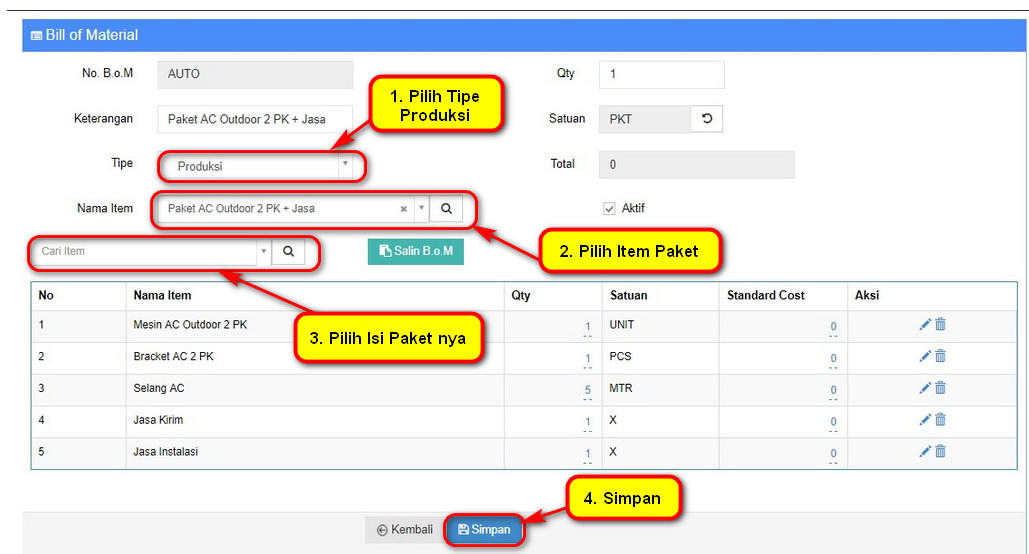Click search icon next to Nama Item
Viewport: 1029px width, 554px height.
(447, 209)
